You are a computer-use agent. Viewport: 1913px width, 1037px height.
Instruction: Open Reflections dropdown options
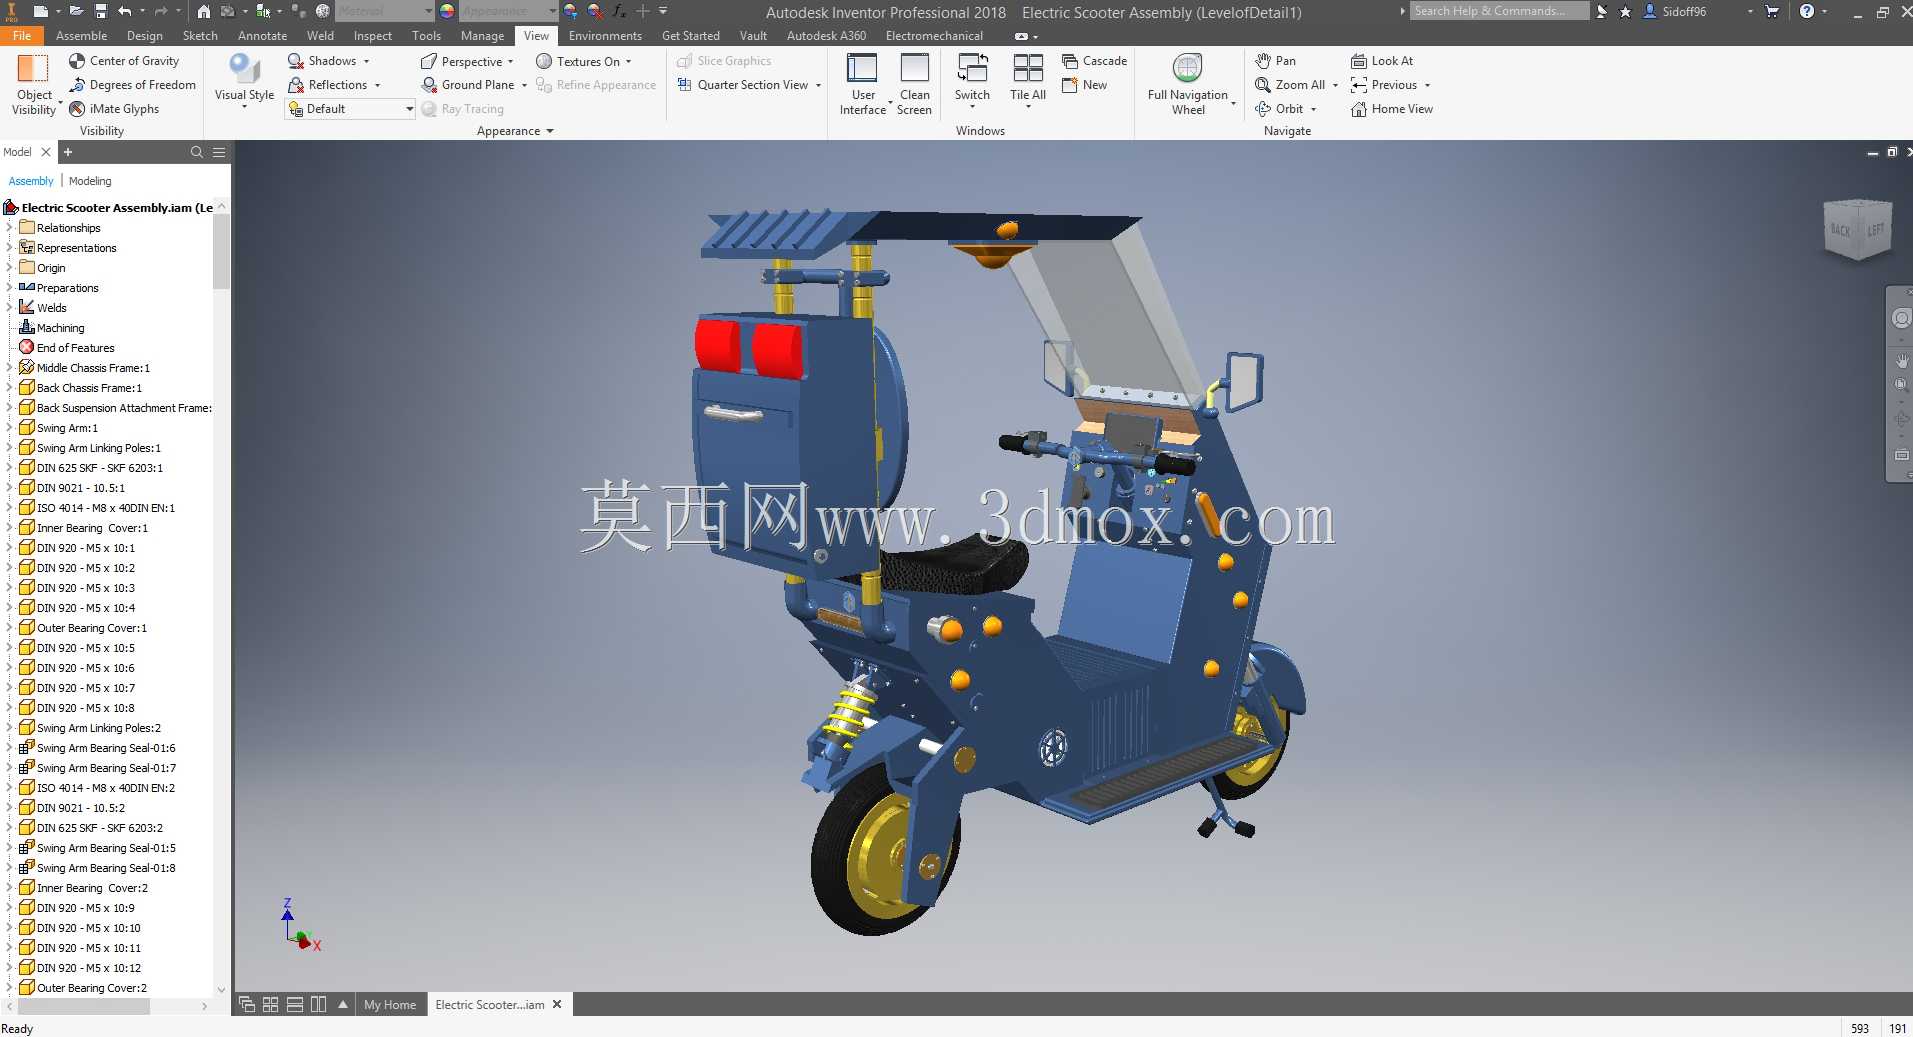coord(334,85)
